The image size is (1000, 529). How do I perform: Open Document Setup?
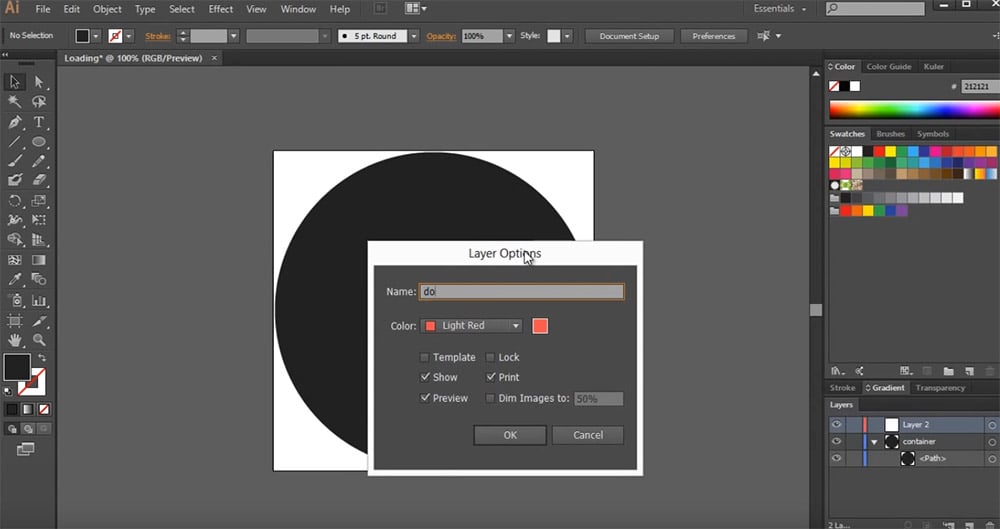pyautogui.click(x=629, y=36)
